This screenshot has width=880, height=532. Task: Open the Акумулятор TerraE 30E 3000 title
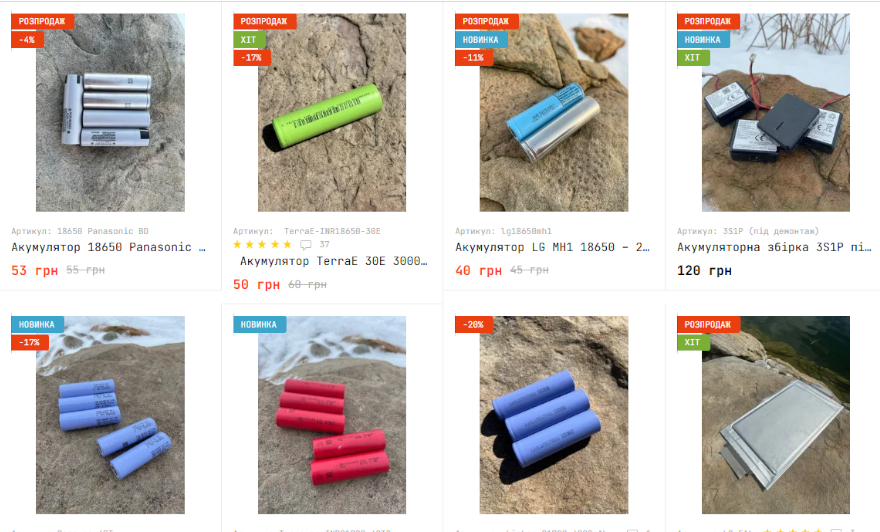click(333, 261)
